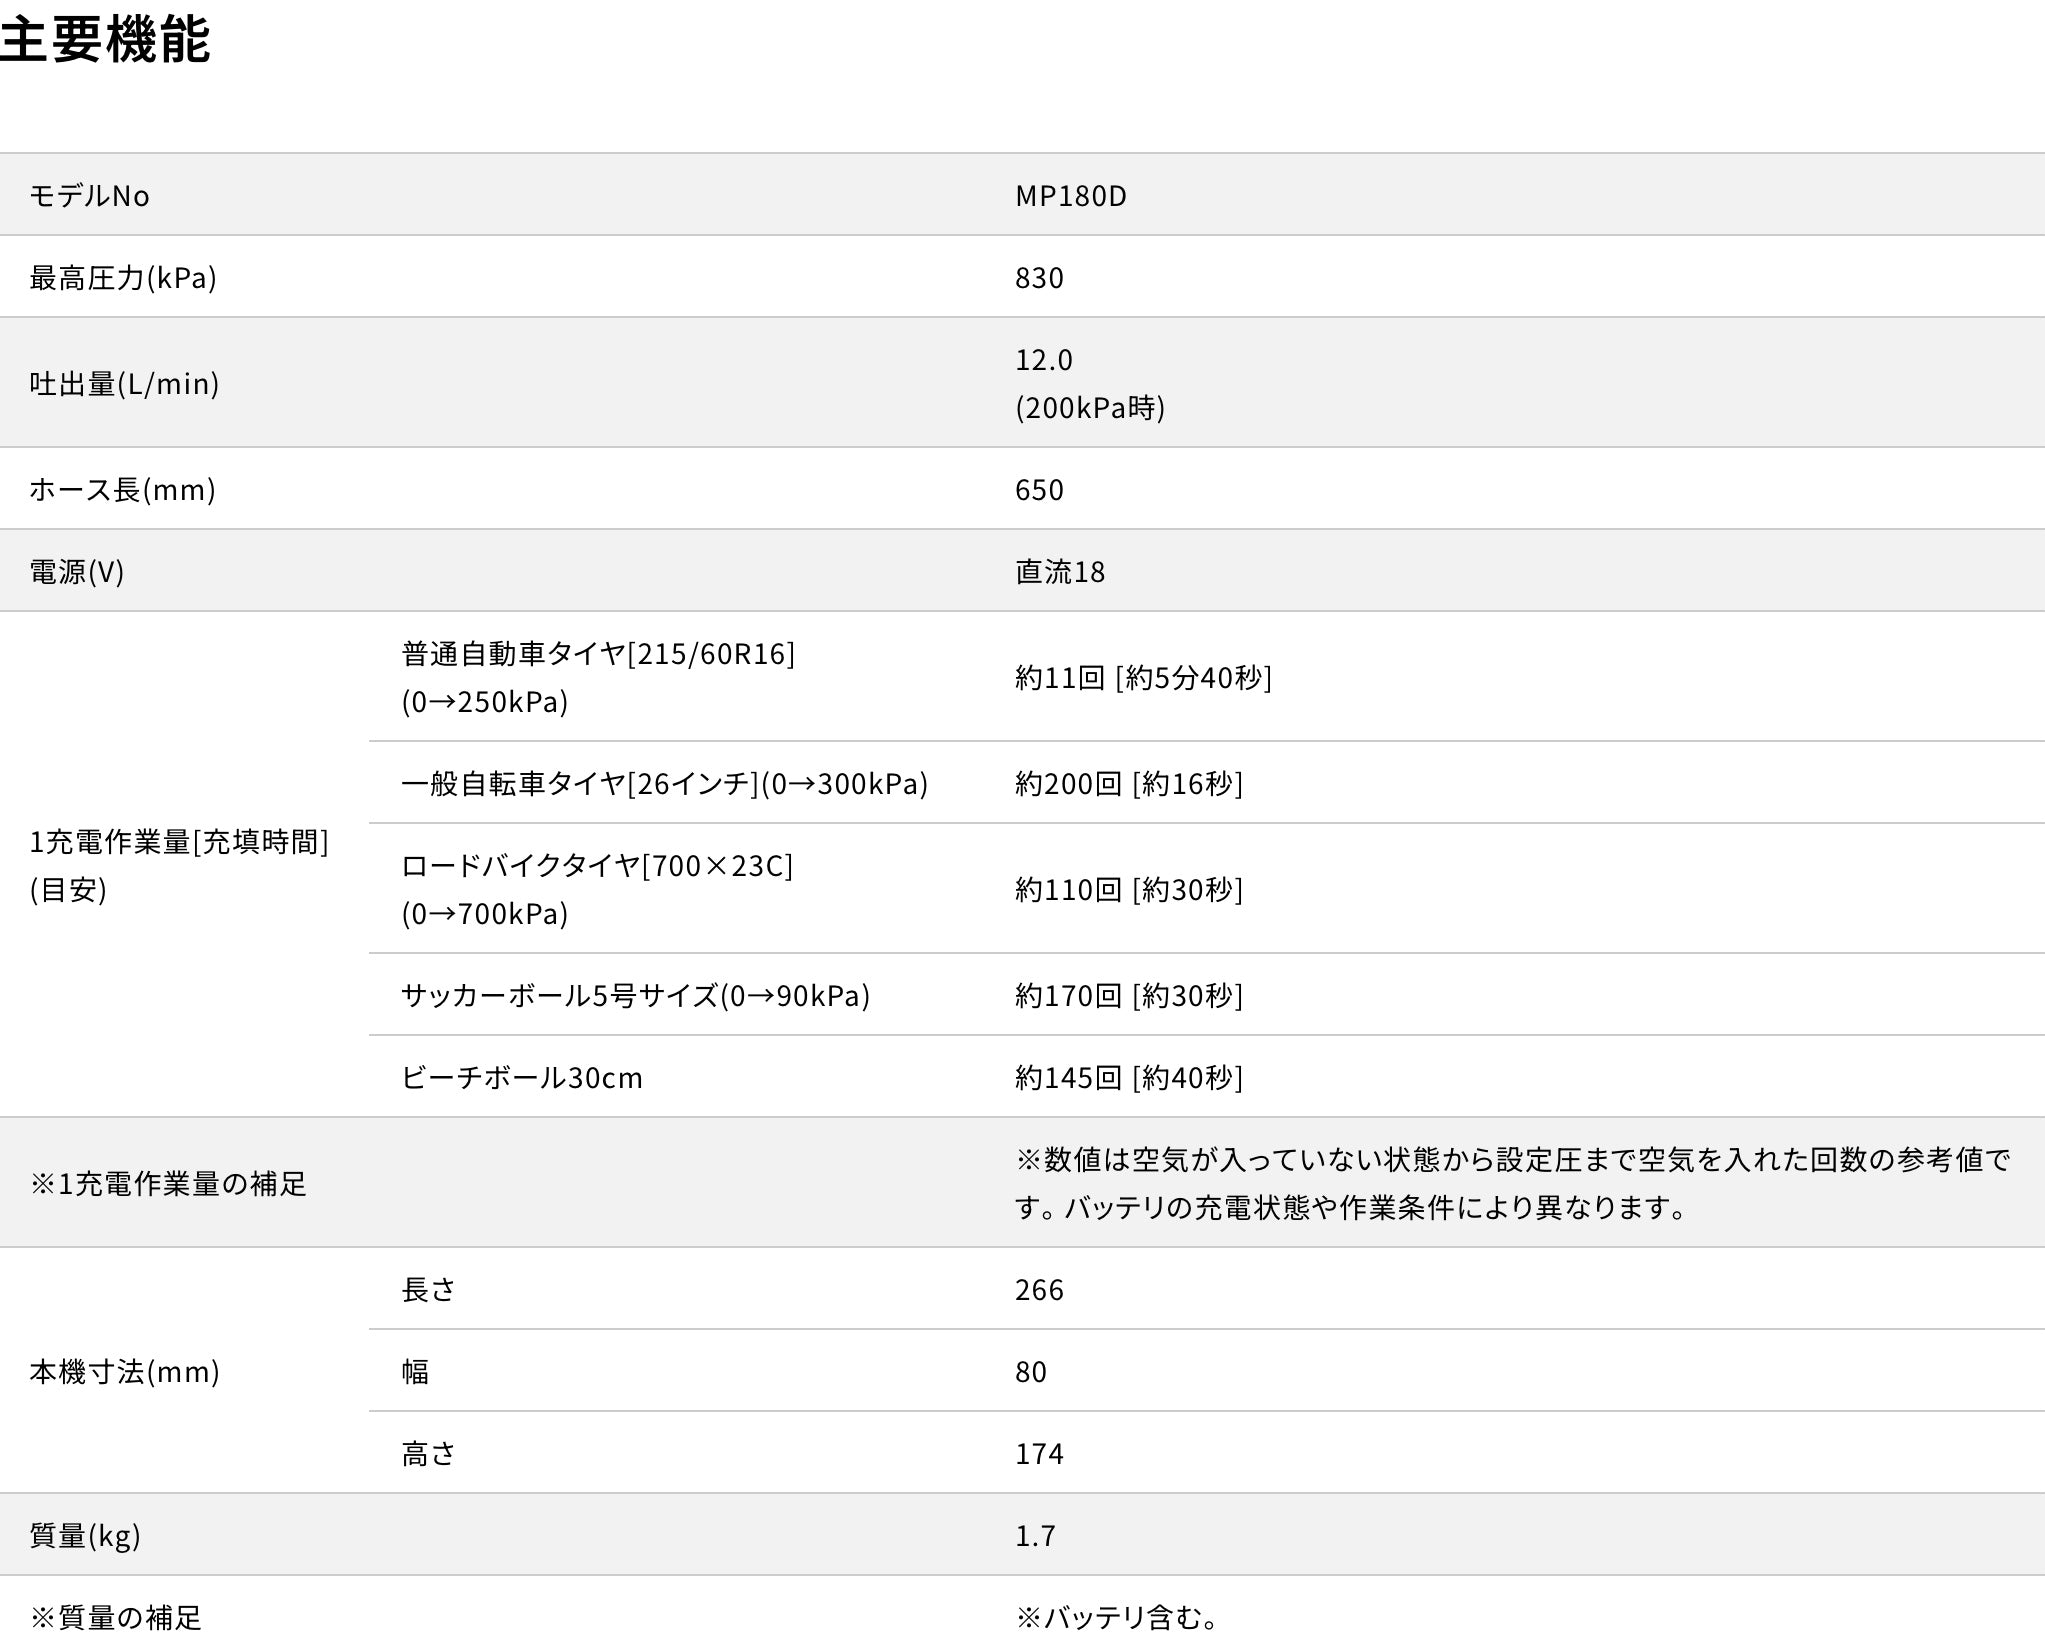Select the 一般自転車タイヤ[26インチ] row
The width and height of the screenshot is (2045, 1643).
[x=665, y=785]
